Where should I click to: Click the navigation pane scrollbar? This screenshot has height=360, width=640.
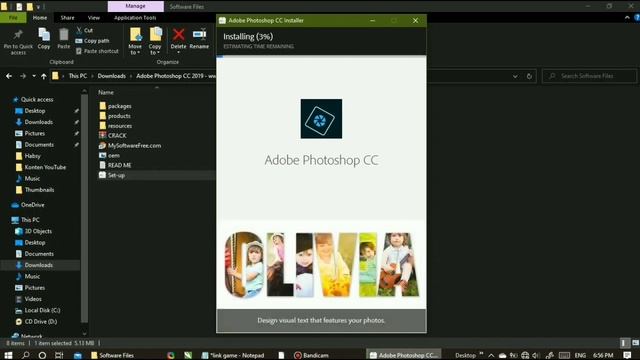coord(84,208)
